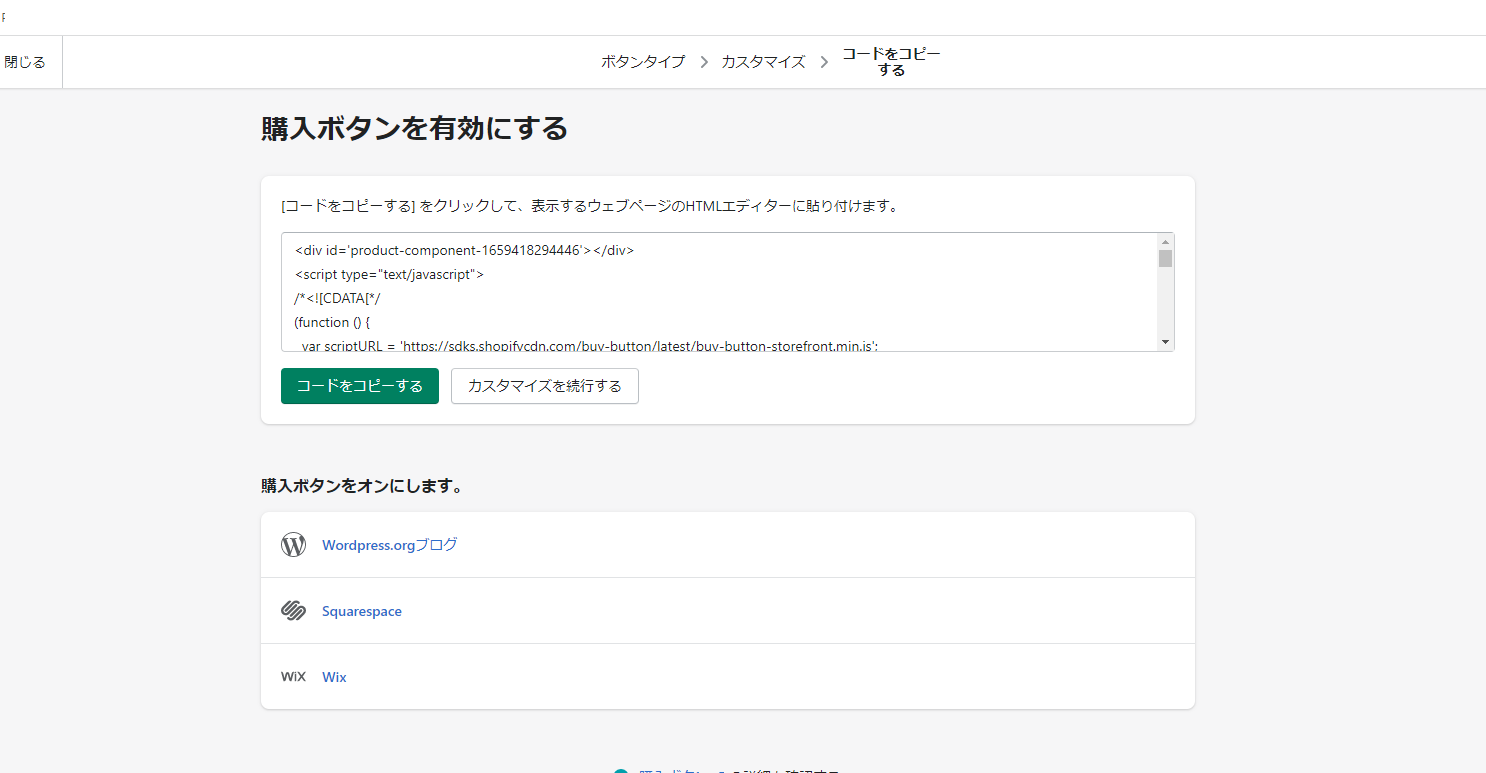
Task: Click the Wix logo icon
Action: point(293,677)
